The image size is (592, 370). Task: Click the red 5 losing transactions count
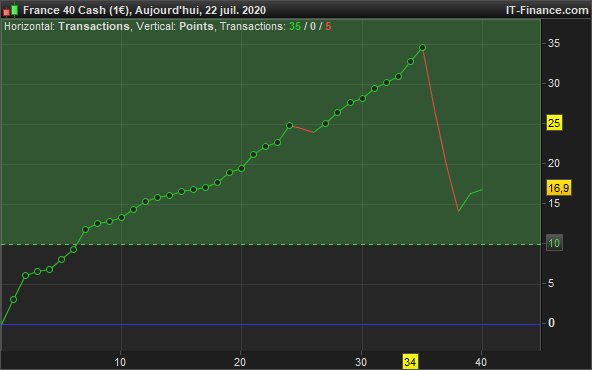pyautogui.click(x=328, y=26)
